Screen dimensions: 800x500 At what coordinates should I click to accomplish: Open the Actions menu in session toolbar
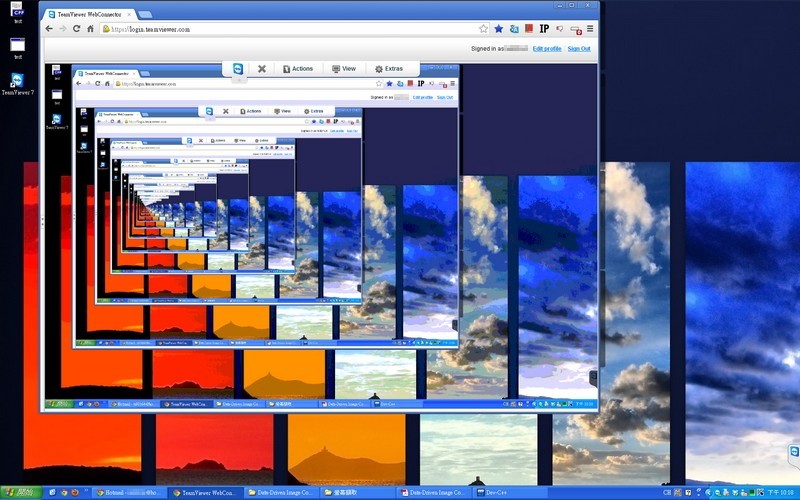pyautogui.click(x=297, y=69)
